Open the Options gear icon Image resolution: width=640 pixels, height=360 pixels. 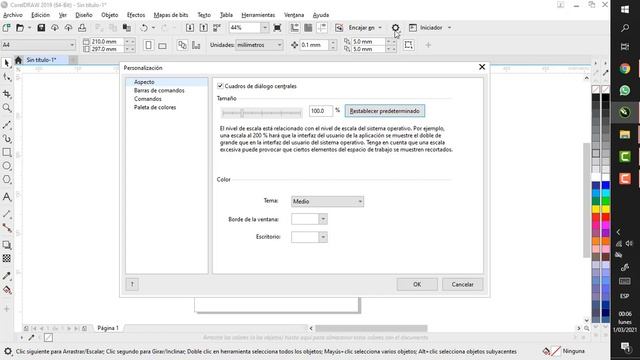(x=395, y=28)
